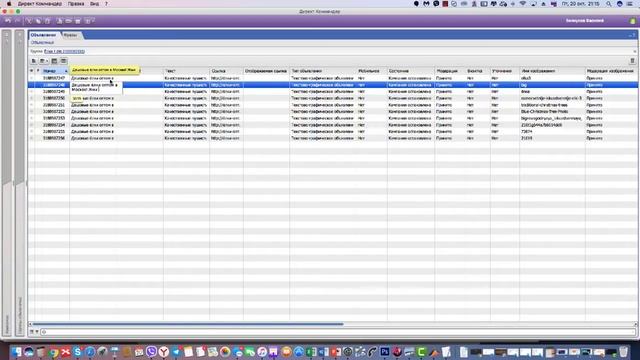Click the Имя изображения column header

tap(552, 71)
